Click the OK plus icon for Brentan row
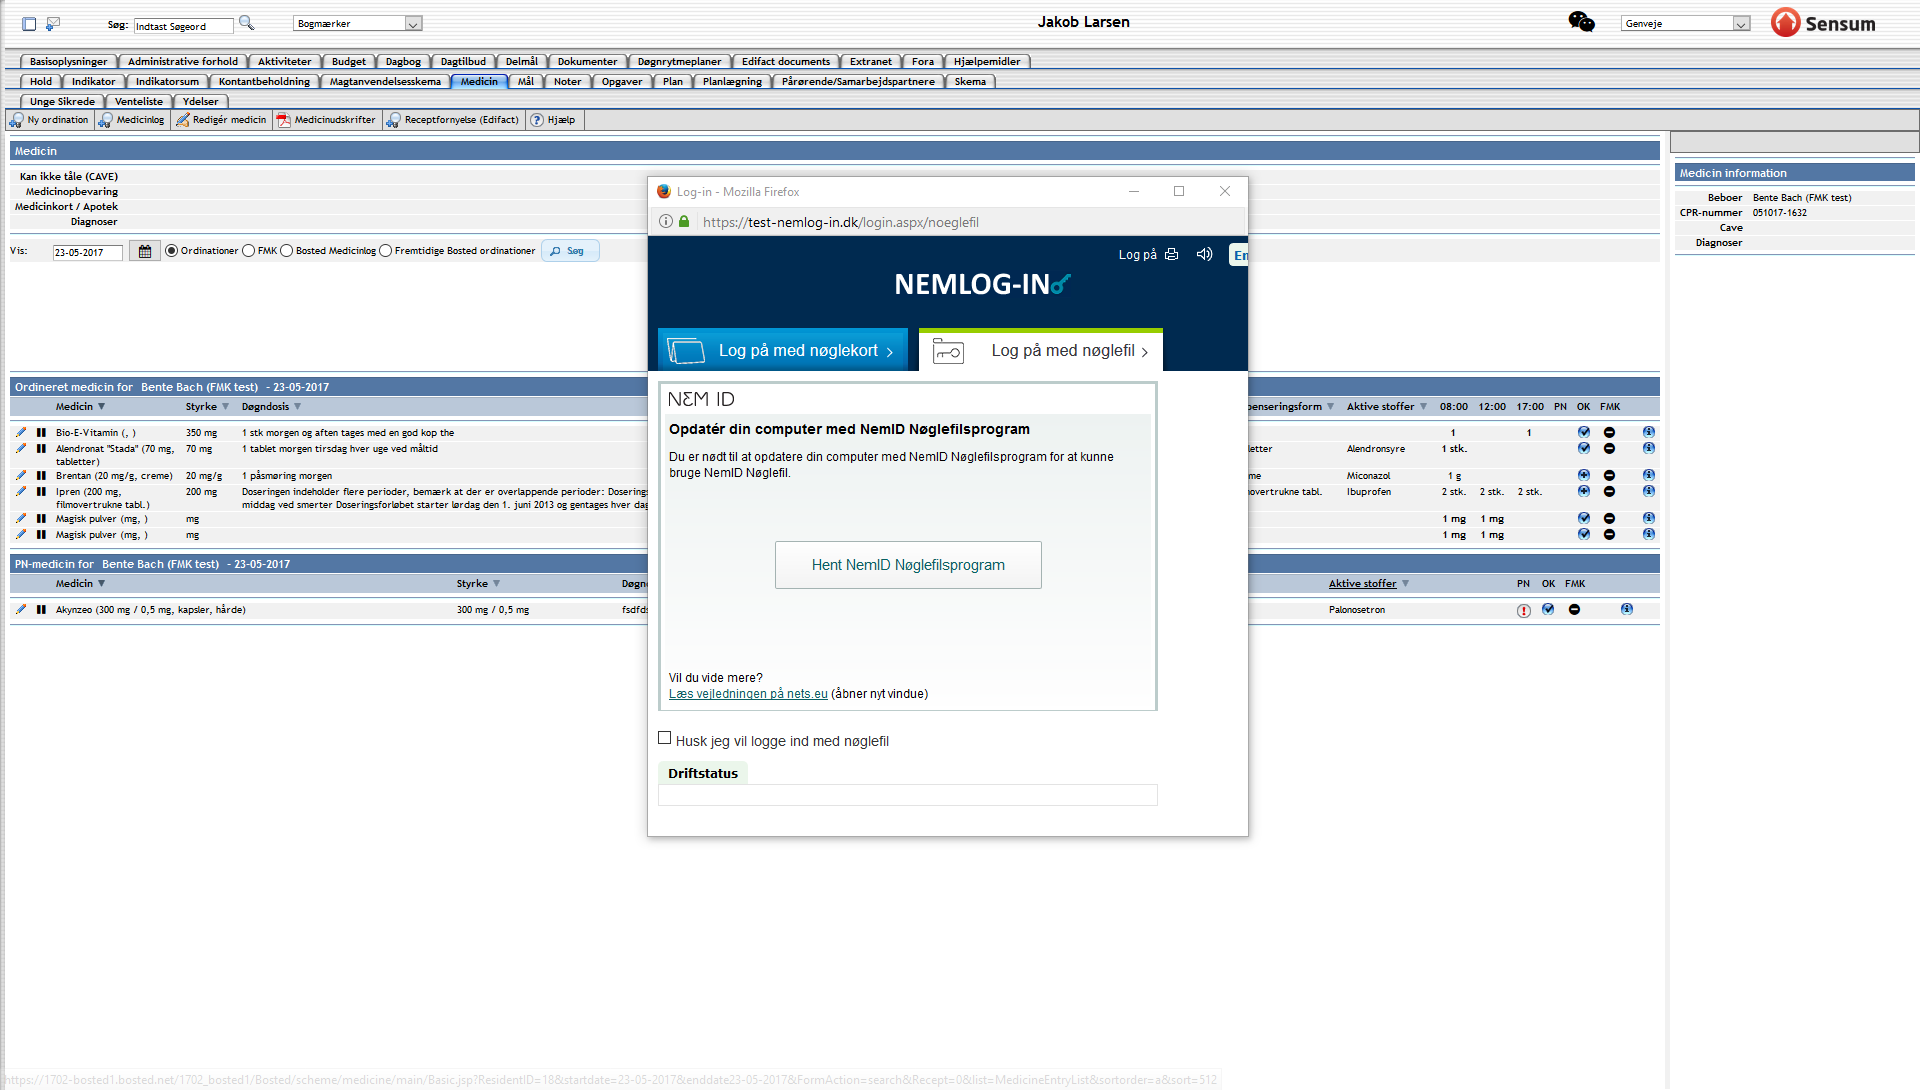 [x=1584, y=476]
